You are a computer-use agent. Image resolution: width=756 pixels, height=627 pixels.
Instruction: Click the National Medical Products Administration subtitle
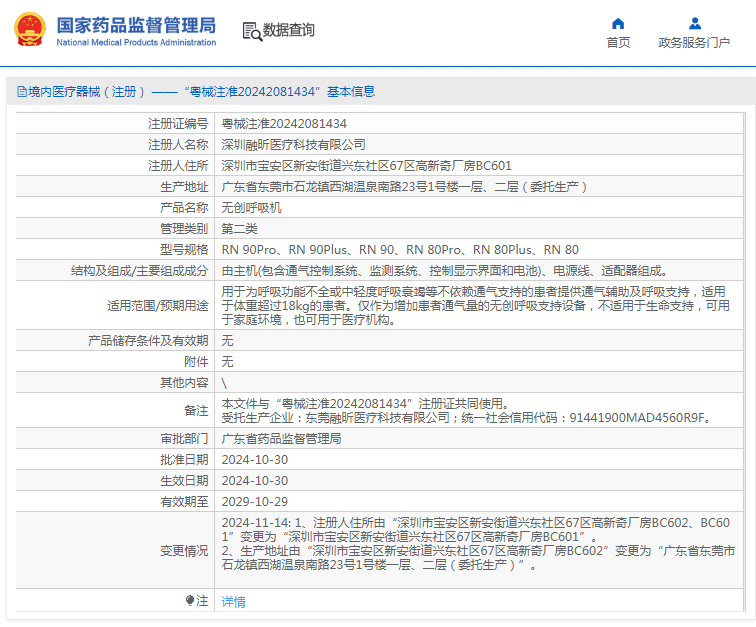point(135,43)
